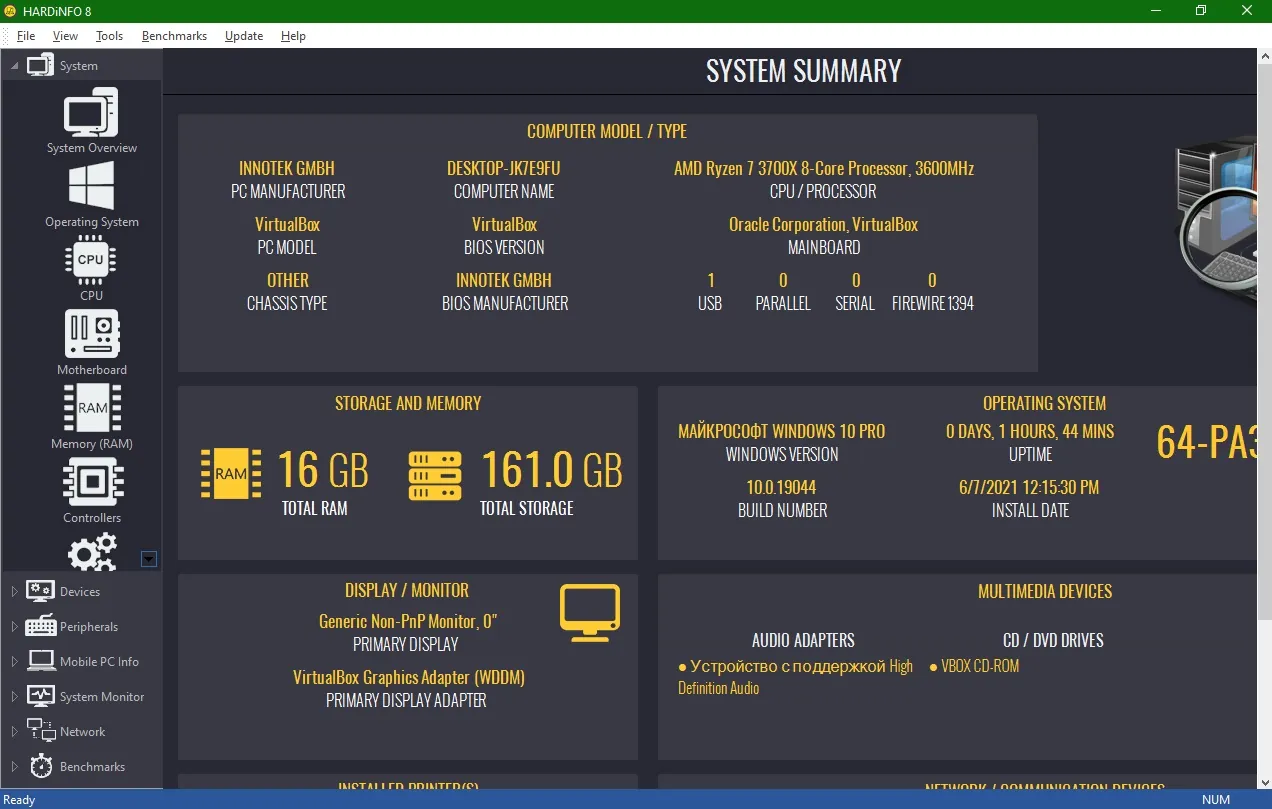The image size is (1272, 809).
Task: Click the SYSTEM SUMMARY heading
Action: tap(804, 71)
